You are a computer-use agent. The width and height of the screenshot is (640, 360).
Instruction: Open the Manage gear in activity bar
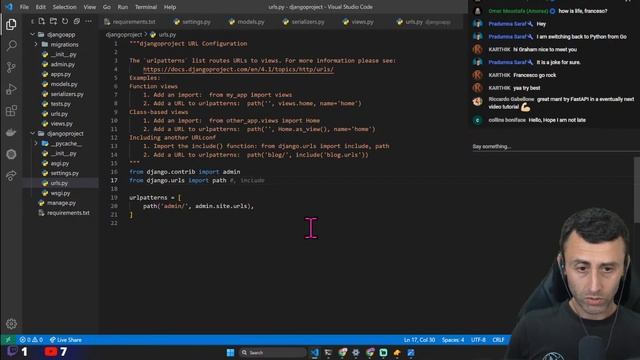[x=11, y=324]
